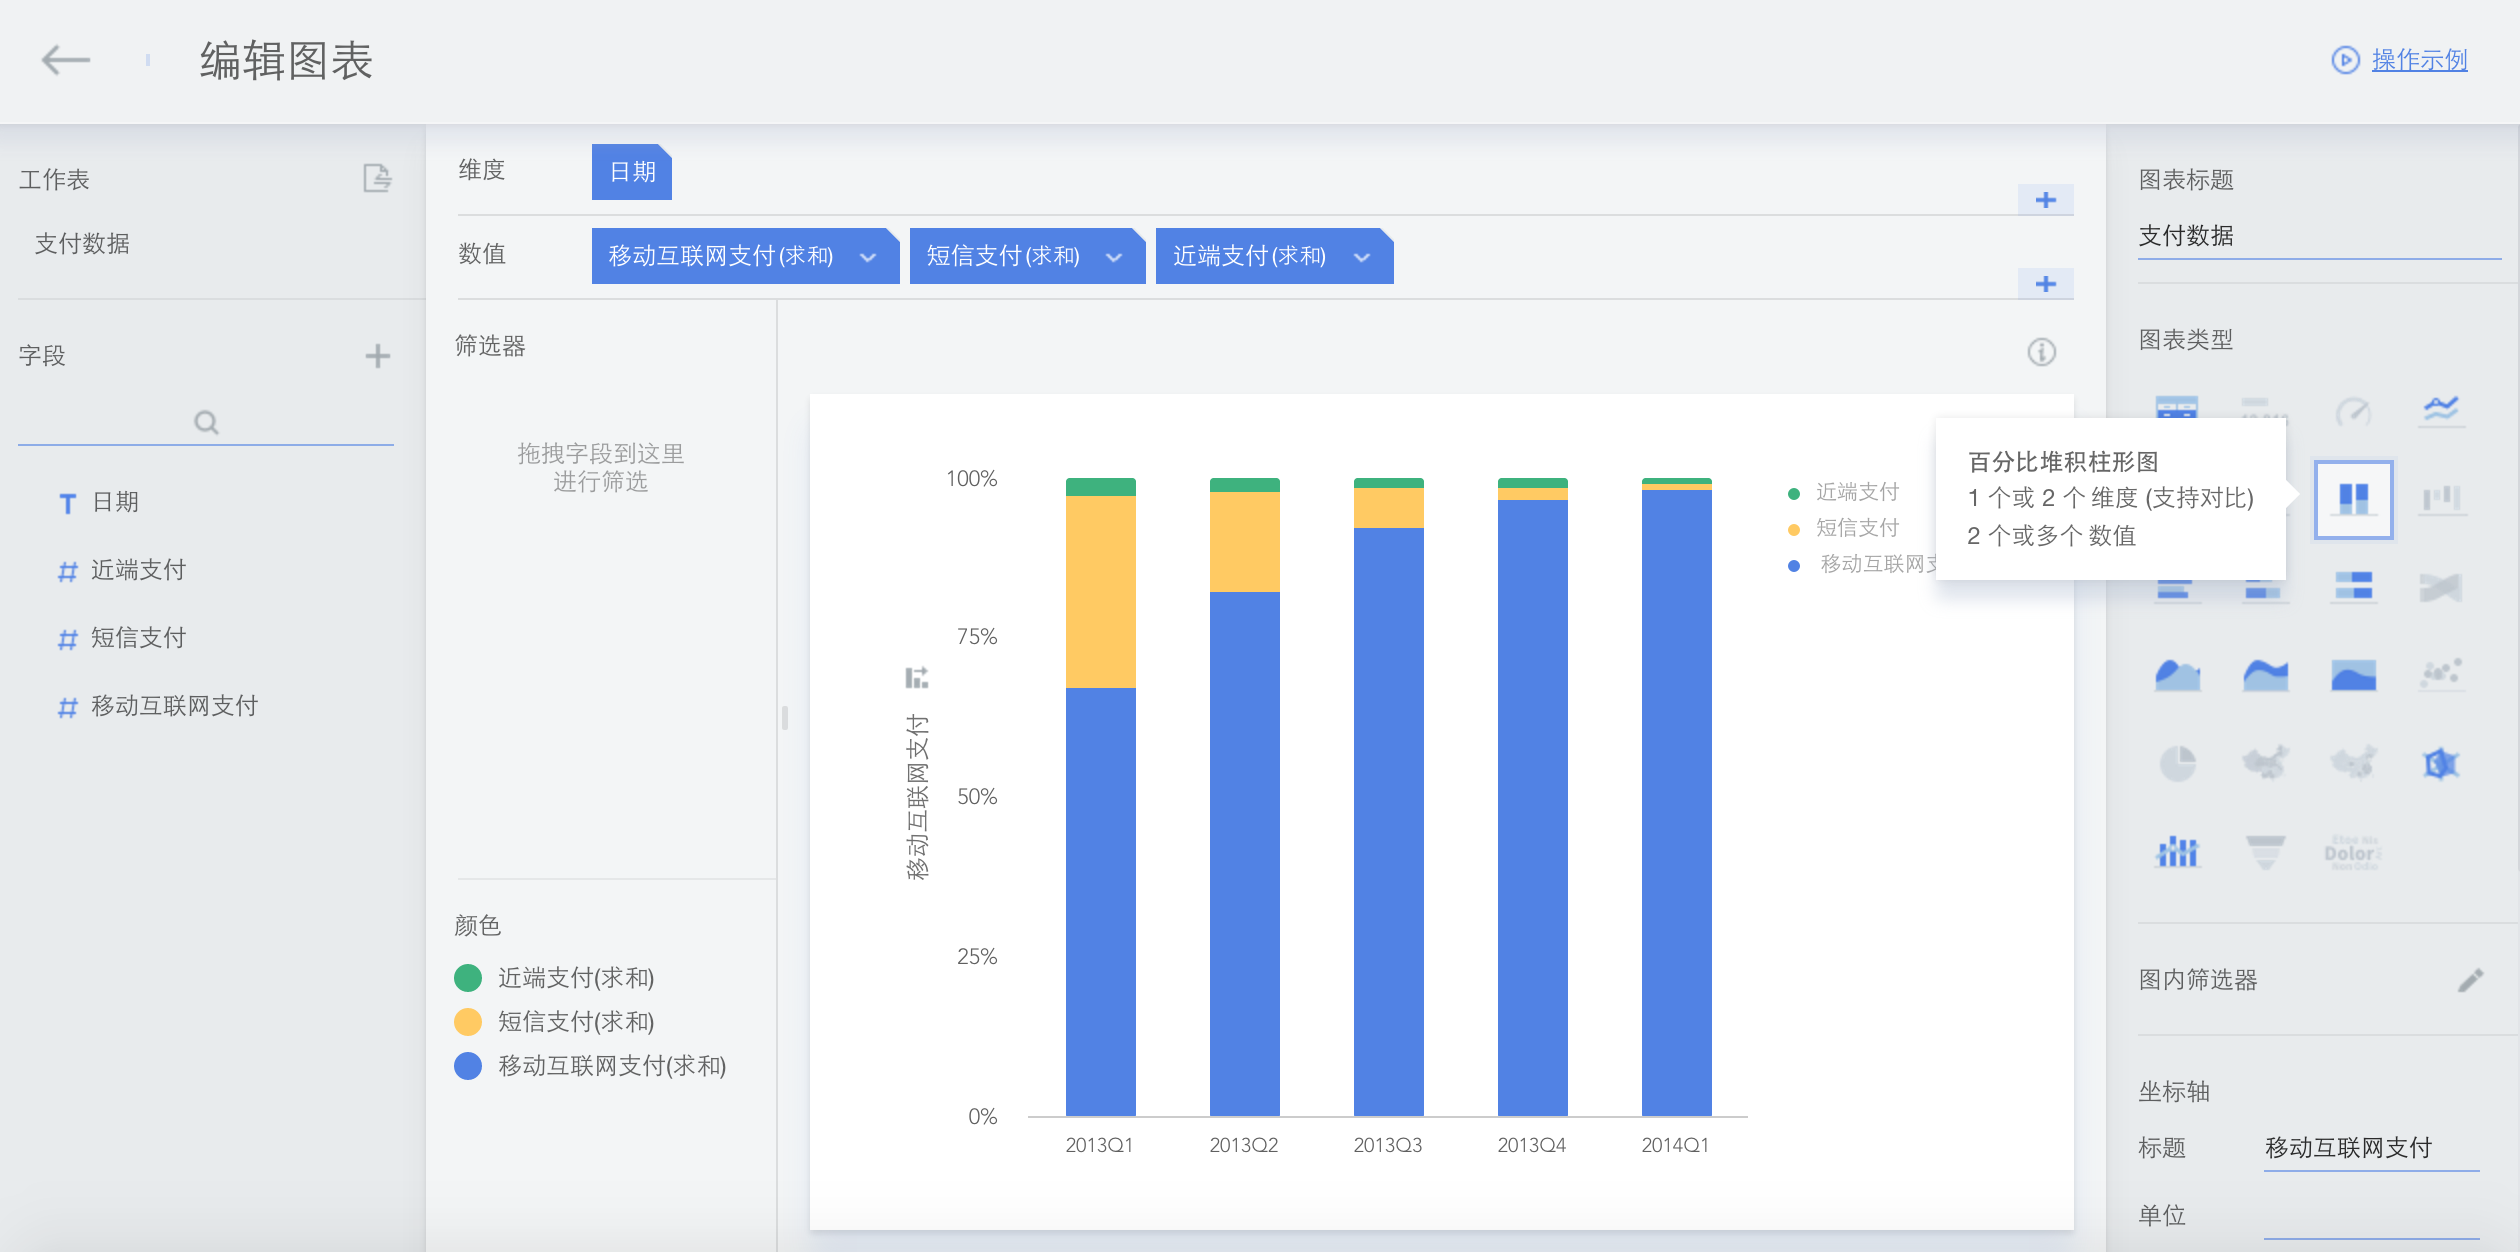Select the 日期 field in list
2520x1252 pixels.
pos(115,502)
